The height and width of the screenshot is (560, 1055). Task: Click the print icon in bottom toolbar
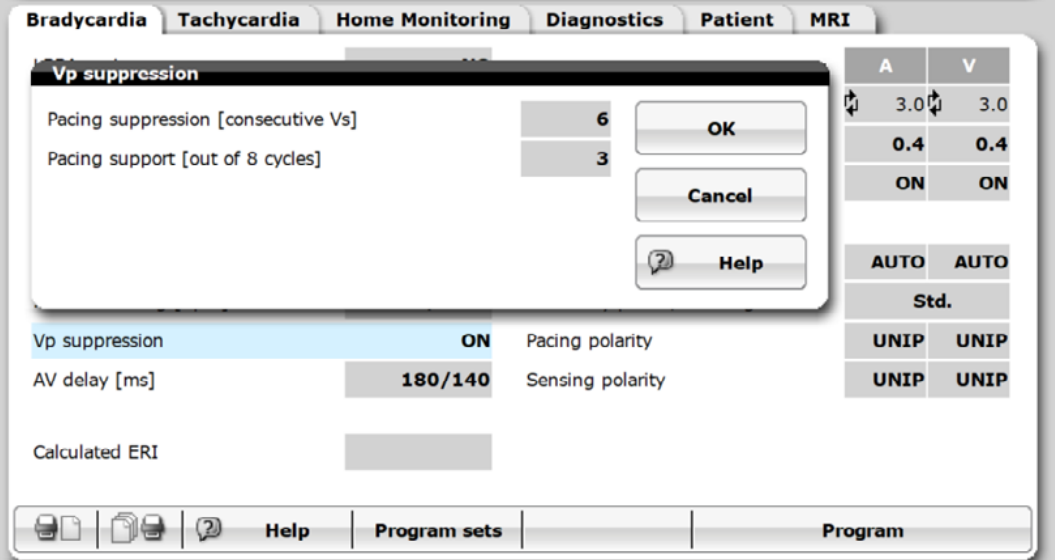click(x=58, y=528)
